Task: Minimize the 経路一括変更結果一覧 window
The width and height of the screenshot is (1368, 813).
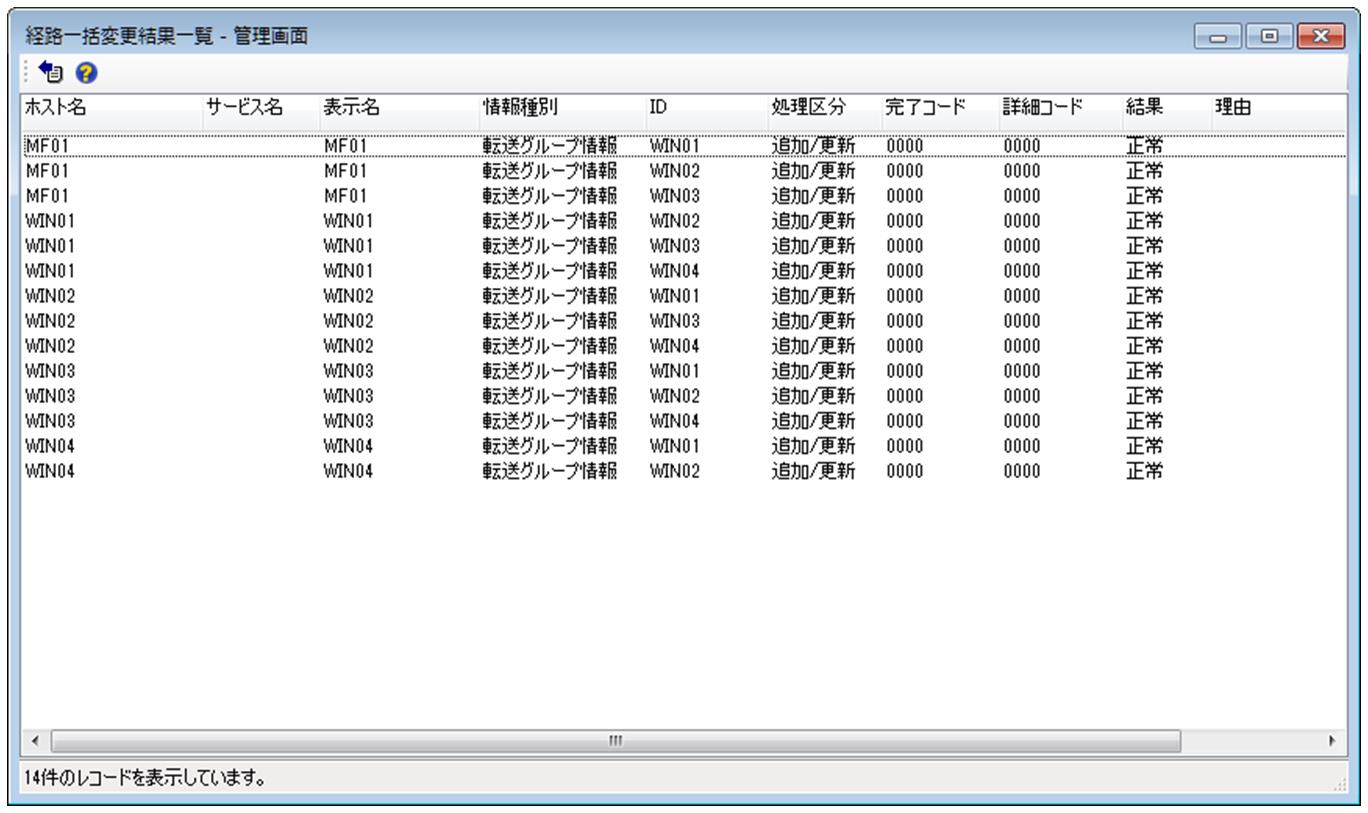Action: (1220, 36)
